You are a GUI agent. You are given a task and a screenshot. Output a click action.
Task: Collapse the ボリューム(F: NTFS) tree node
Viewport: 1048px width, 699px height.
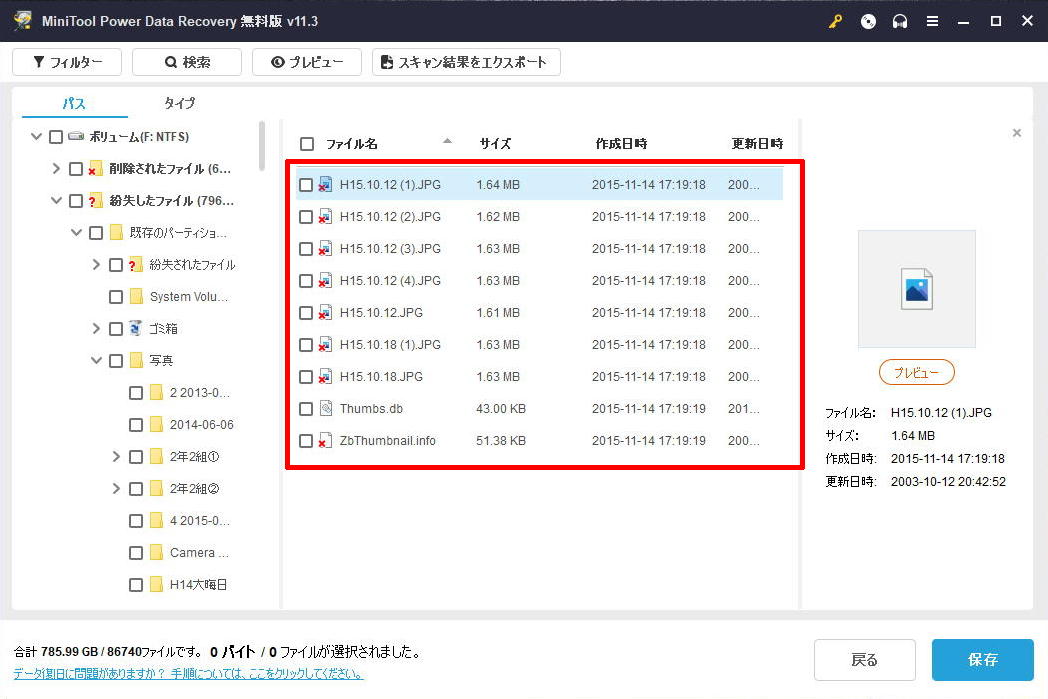click(x=35, y=136)
